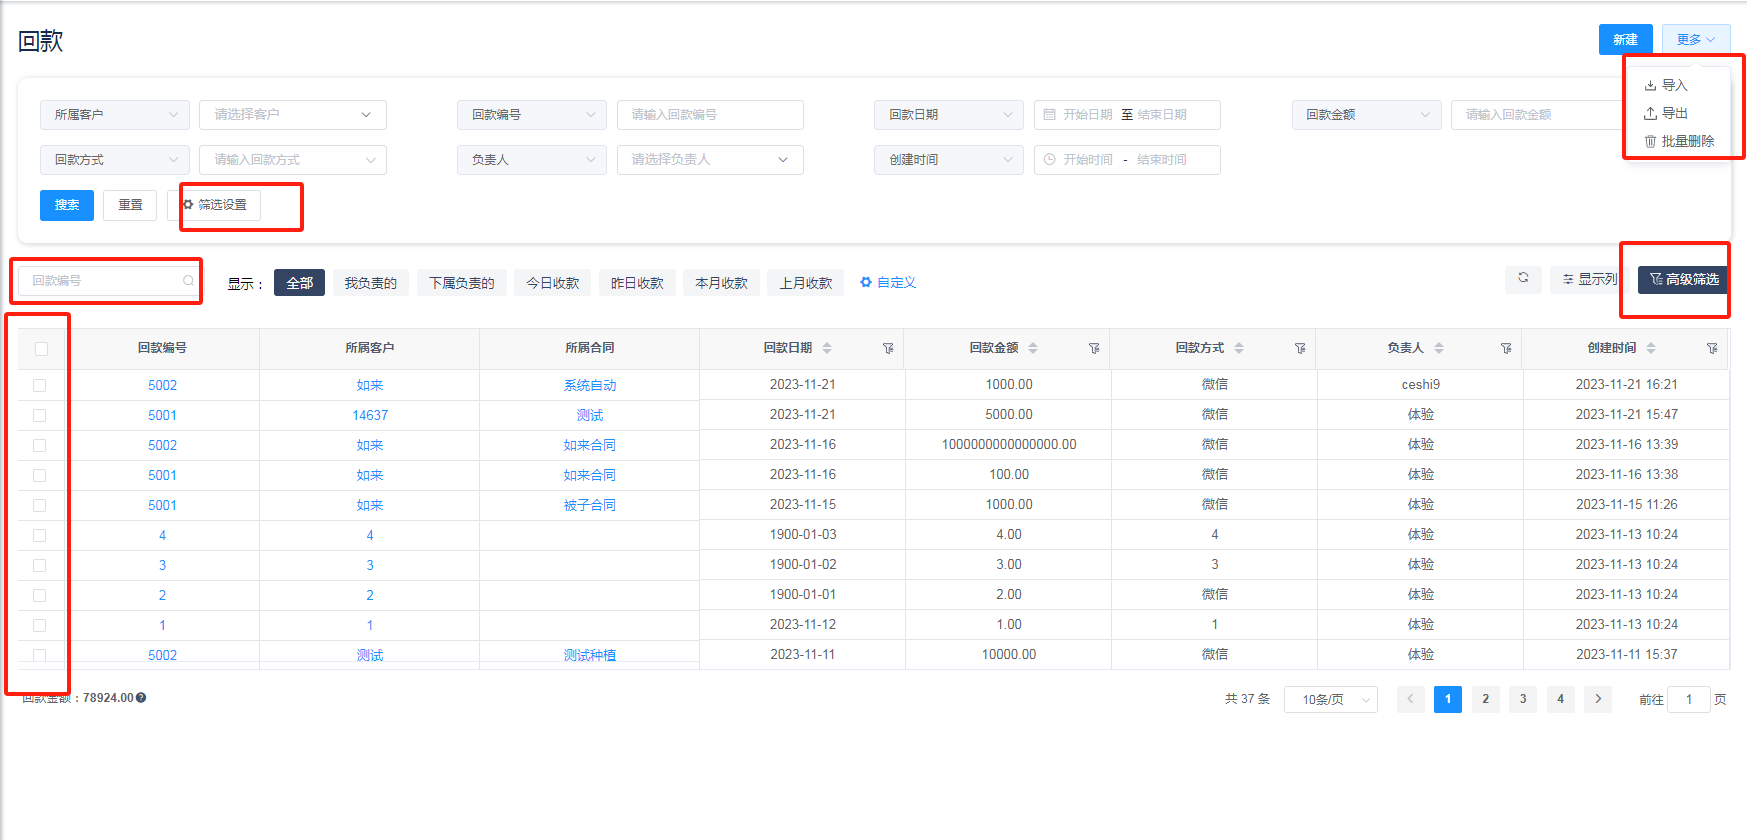Click sort arrows in 创建时间 column header
The width and height of the screenshot is (1747, 840).
1651,348
